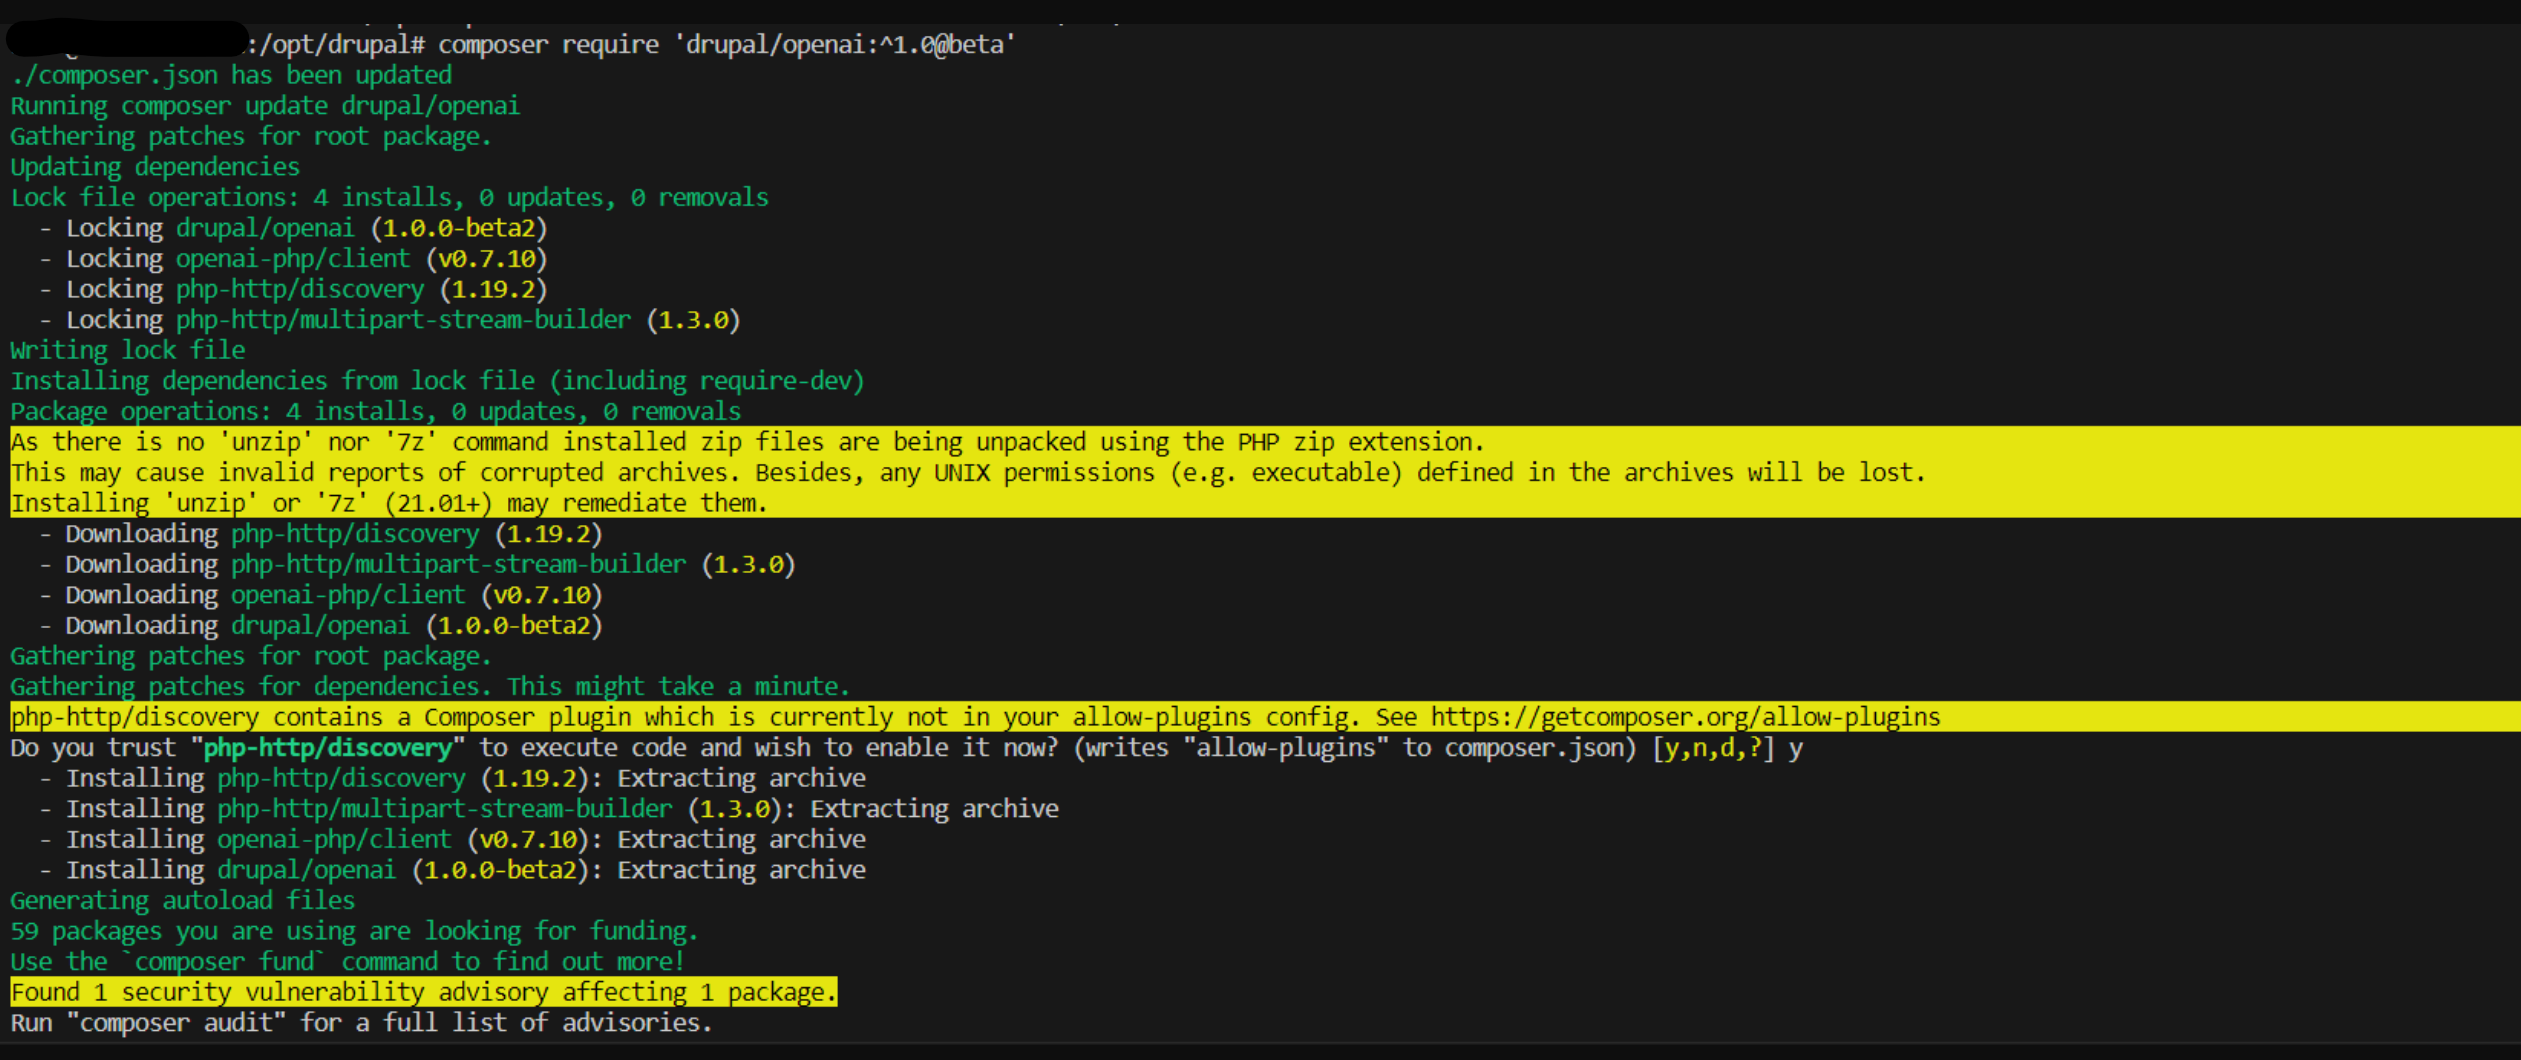Viewport: 2521px width, 1060px height.
Task: Select the Writing lock file line
Action: 127,349
